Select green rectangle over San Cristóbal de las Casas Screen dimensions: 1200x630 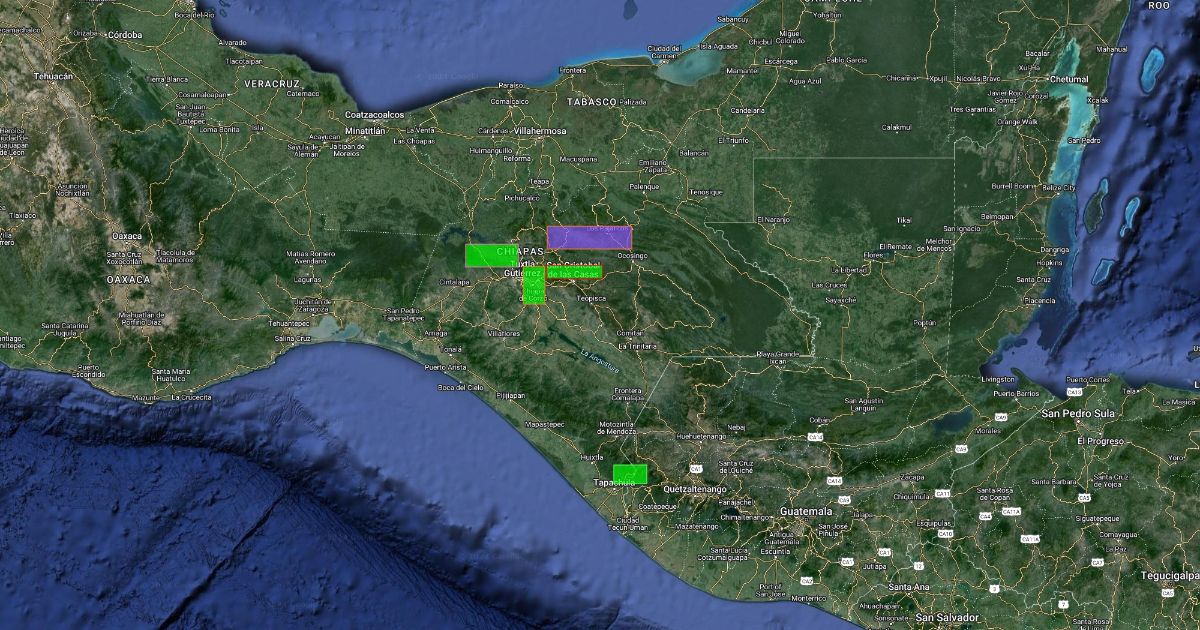[573, 272]
